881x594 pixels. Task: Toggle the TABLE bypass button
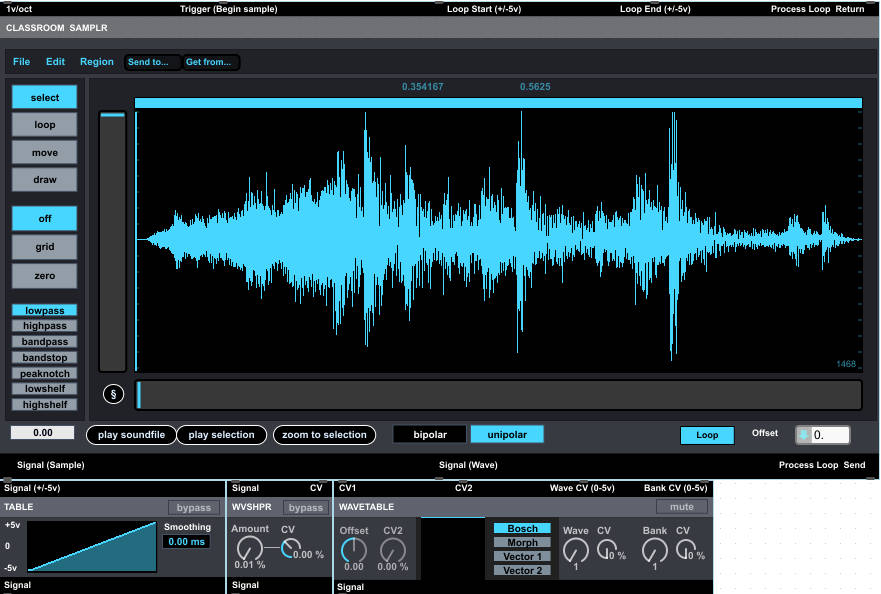click(194, 507)
